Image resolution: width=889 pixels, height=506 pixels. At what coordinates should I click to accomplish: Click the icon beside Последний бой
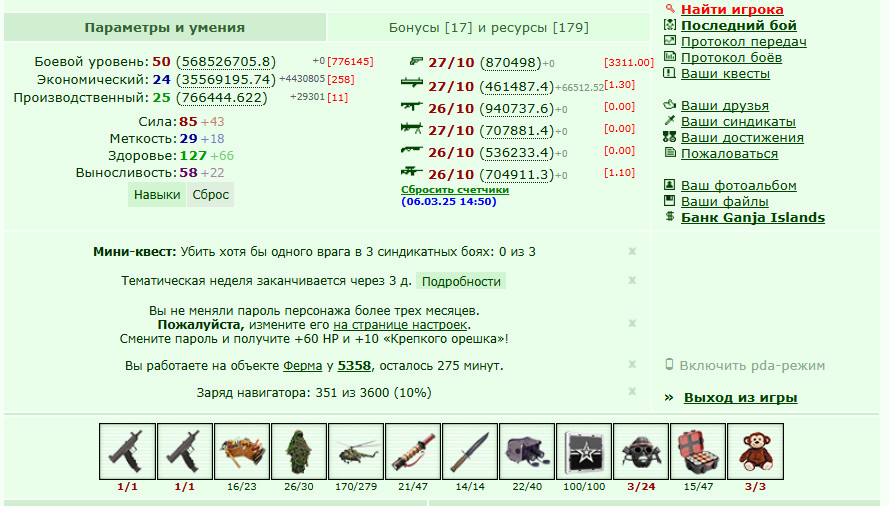670,24
